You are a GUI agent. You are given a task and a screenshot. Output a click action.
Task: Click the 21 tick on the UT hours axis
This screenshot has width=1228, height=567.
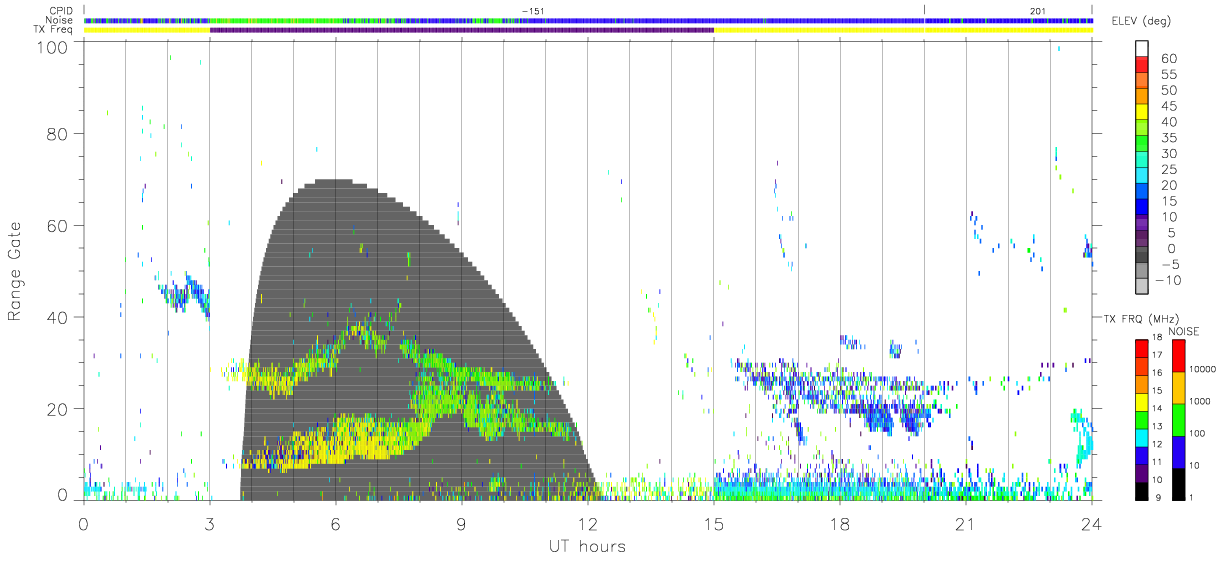[965, 524]
